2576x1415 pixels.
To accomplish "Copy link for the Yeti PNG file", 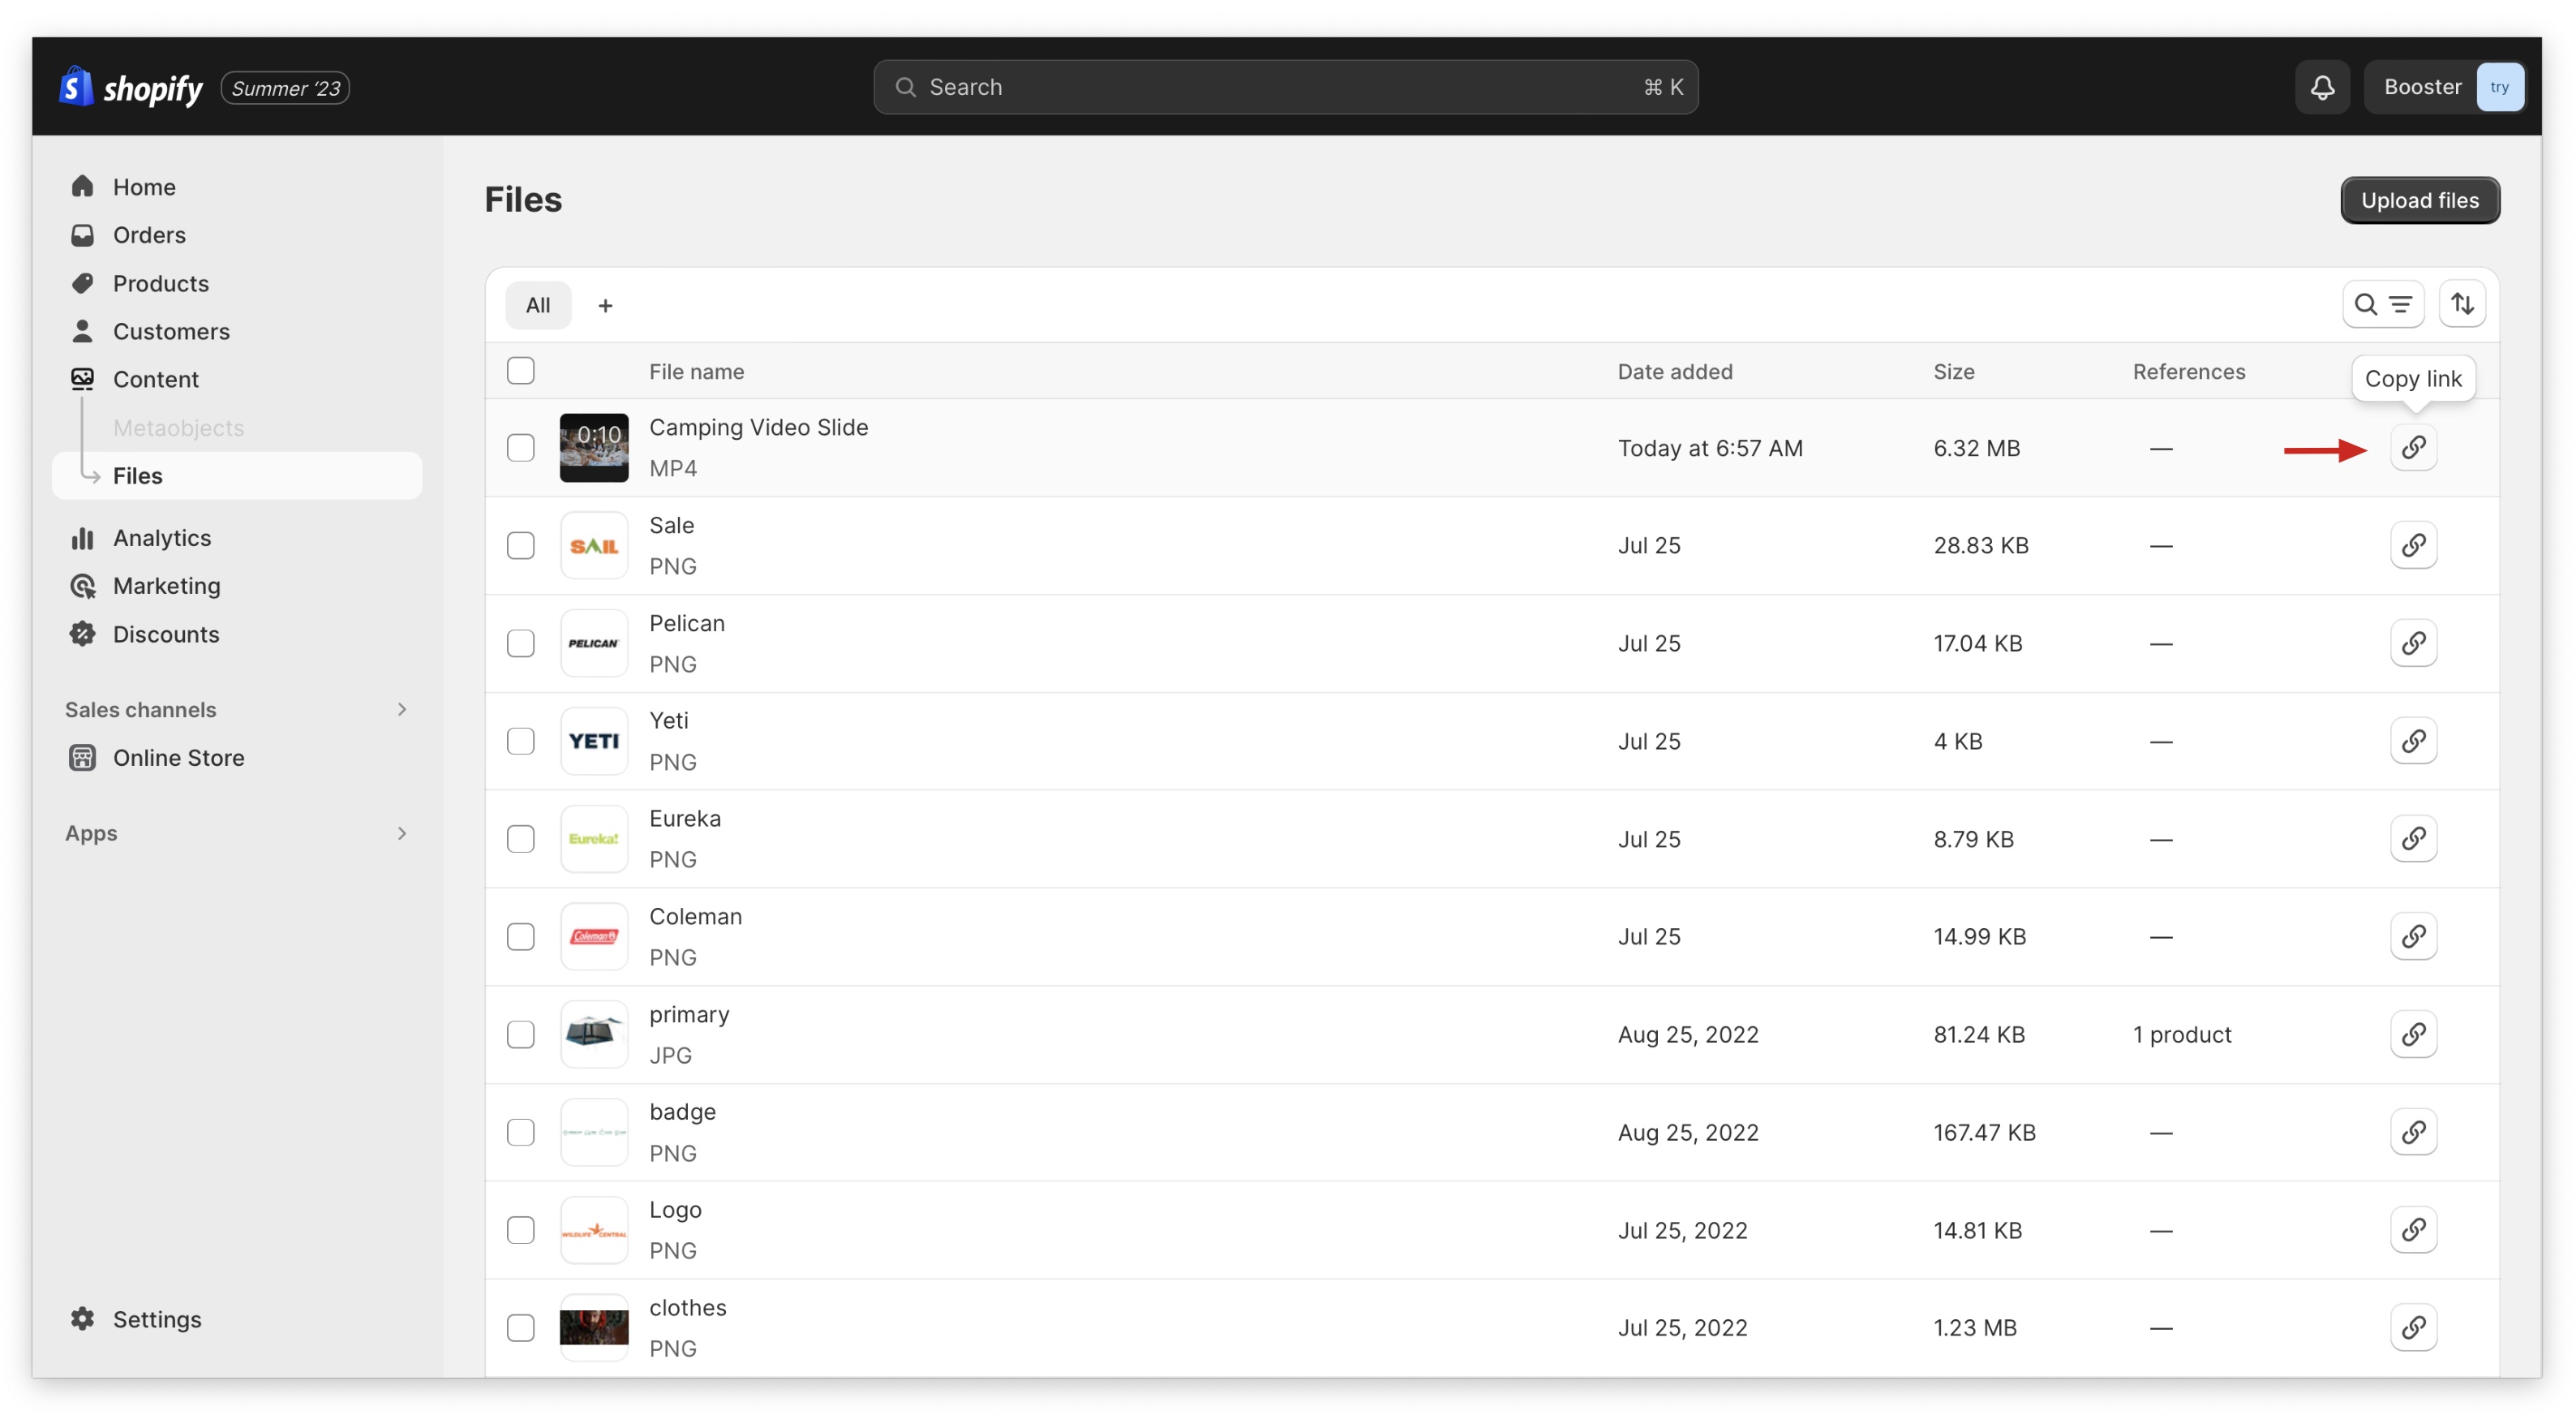I will coord(2413,741).
